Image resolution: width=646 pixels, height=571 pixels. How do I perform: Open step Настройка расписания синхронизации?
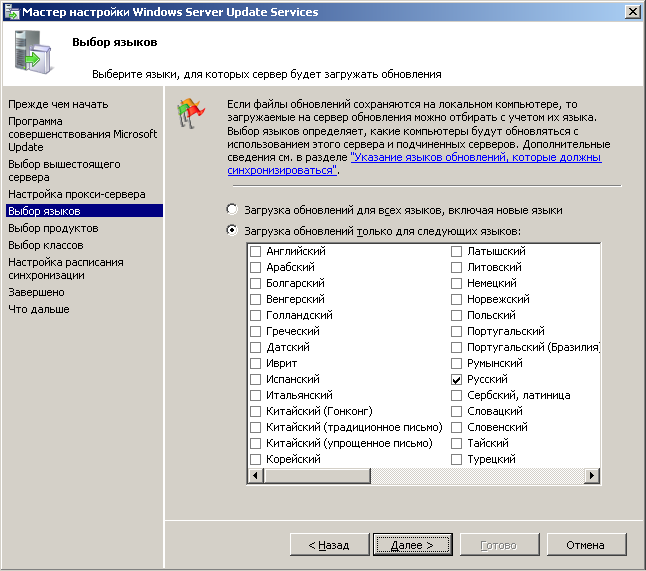(66, 269)
